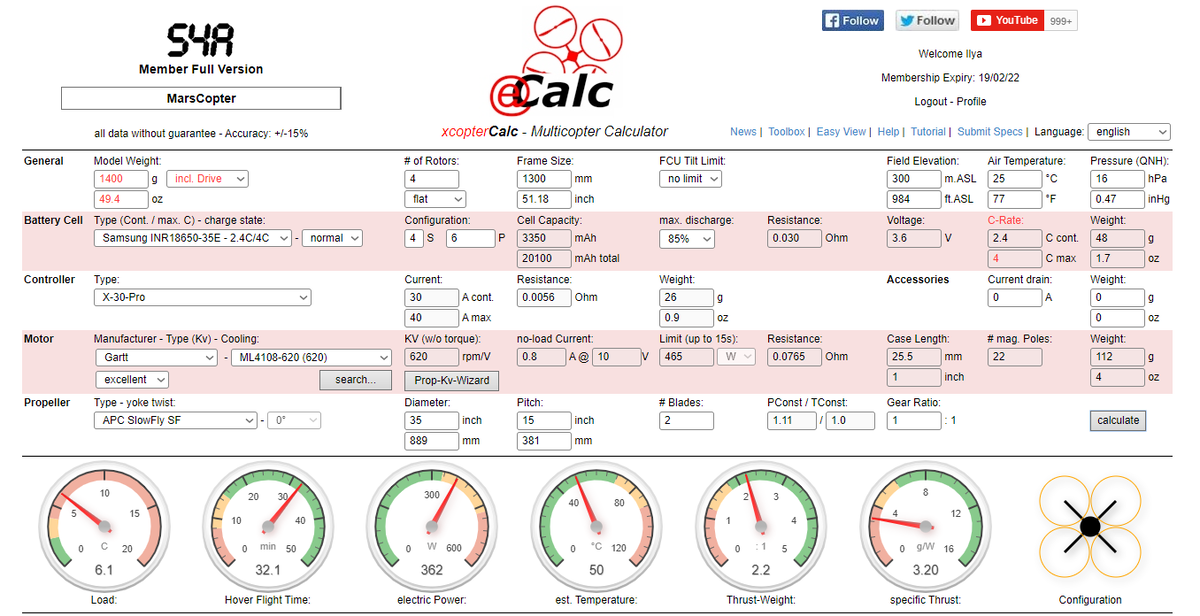
Task: Click the Facebook Follow button
Action: [x=852, y=20]
